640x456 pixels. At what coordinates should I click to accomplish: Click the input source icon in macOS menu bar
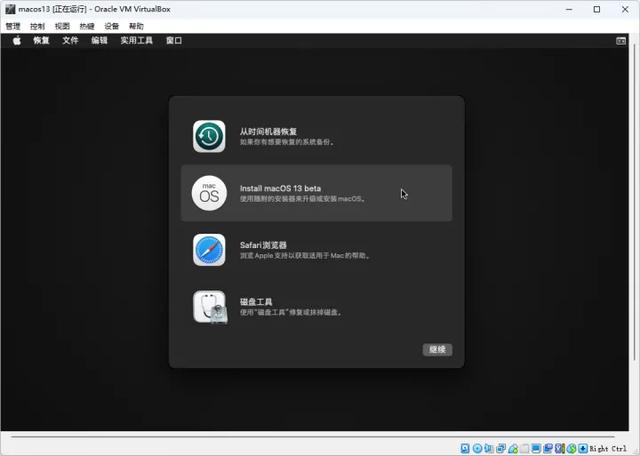pyautogui.click(x=620, y=41)
